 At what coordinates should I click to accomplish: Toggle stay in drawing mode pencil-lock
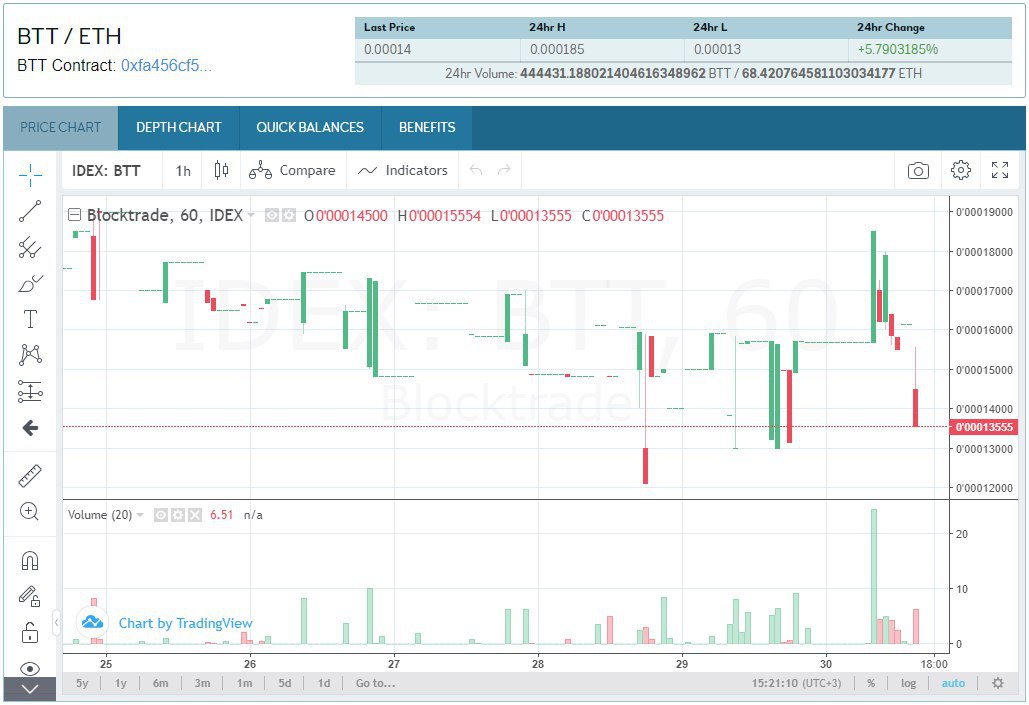(x=30, y=596)
